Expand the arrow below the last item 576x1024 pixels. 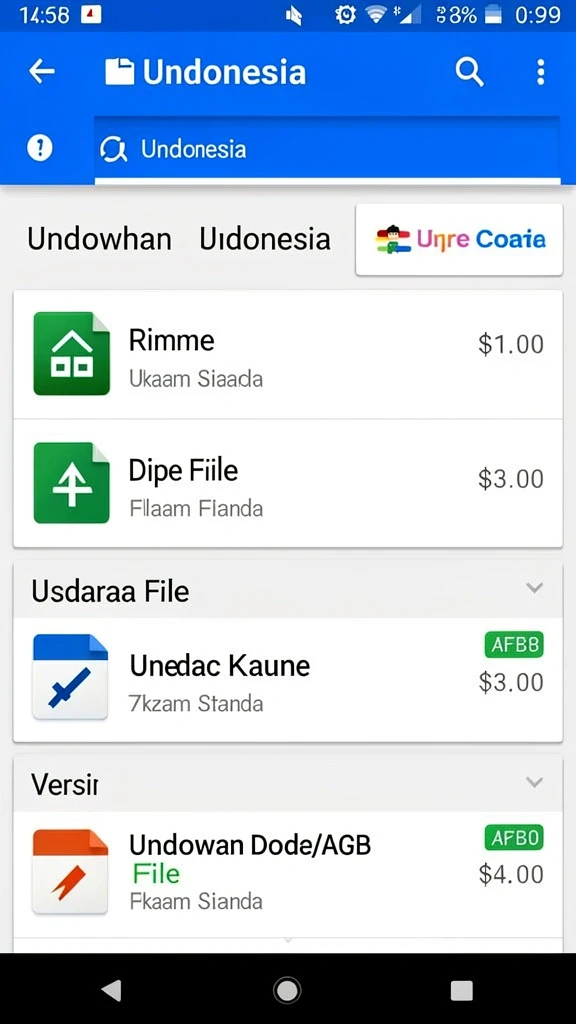[288, 941]
